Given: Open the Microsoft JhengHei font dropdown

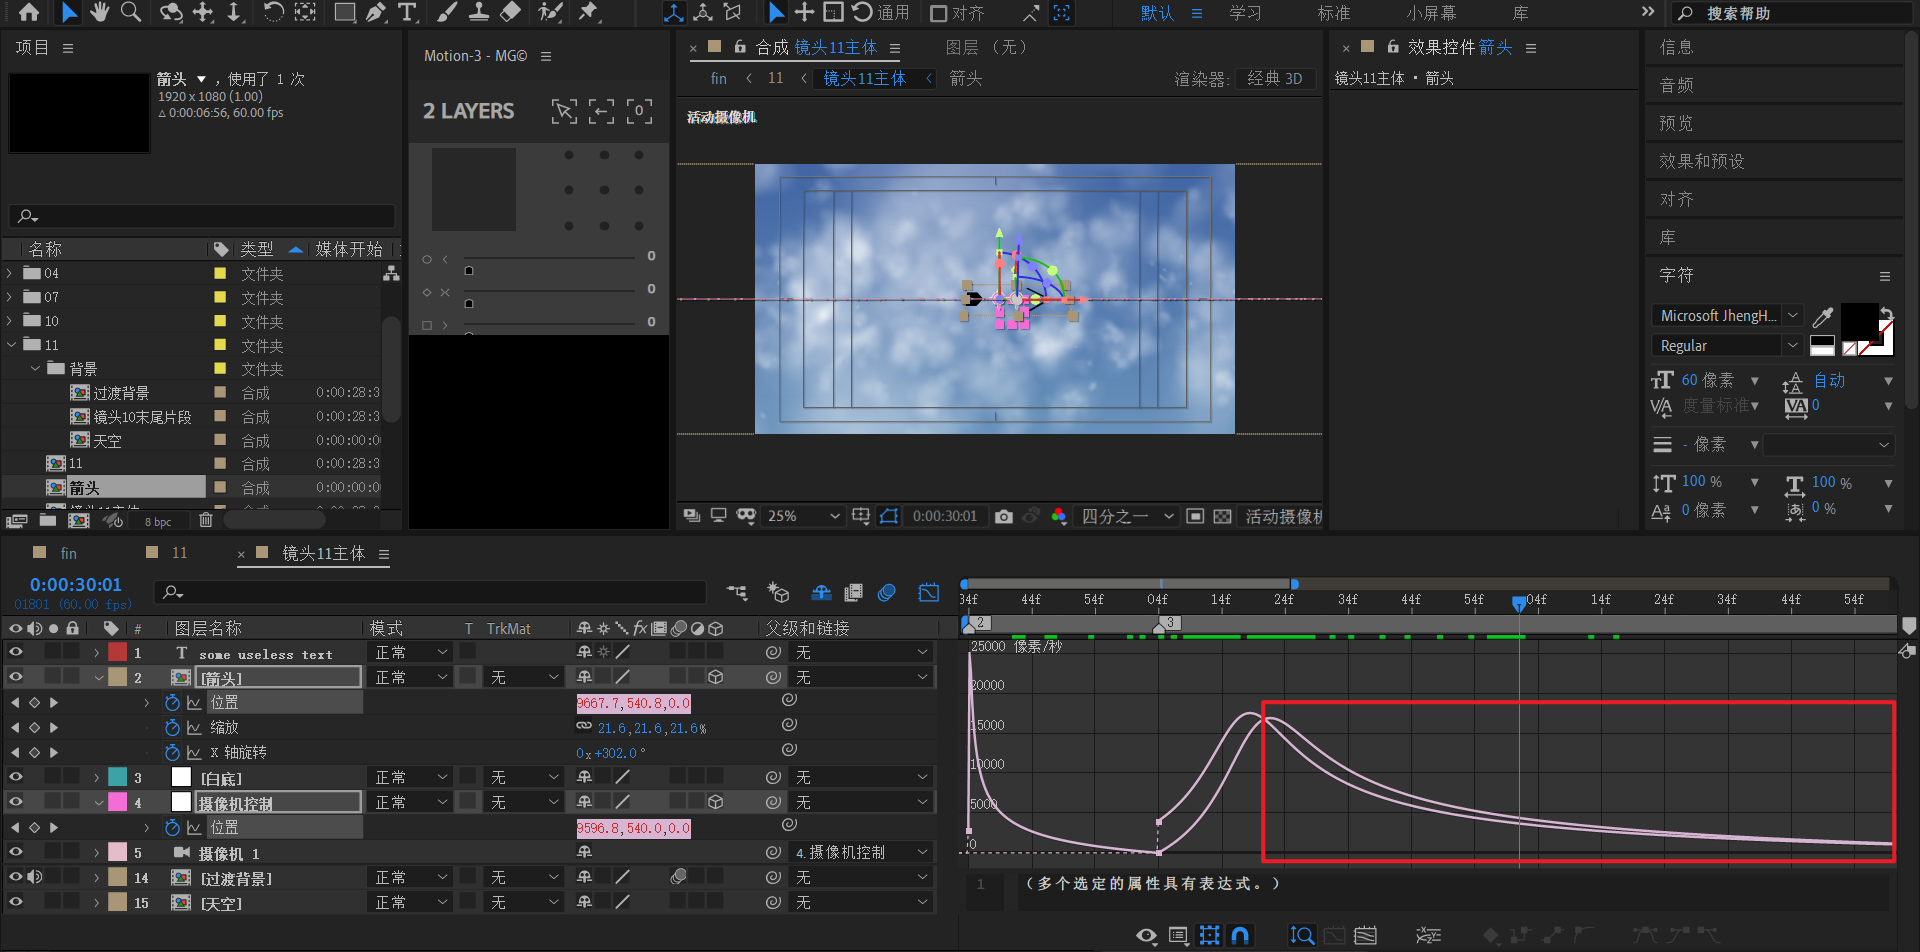Looking at the screenshot, I should pyautogui.click(x=1726, y=316).
